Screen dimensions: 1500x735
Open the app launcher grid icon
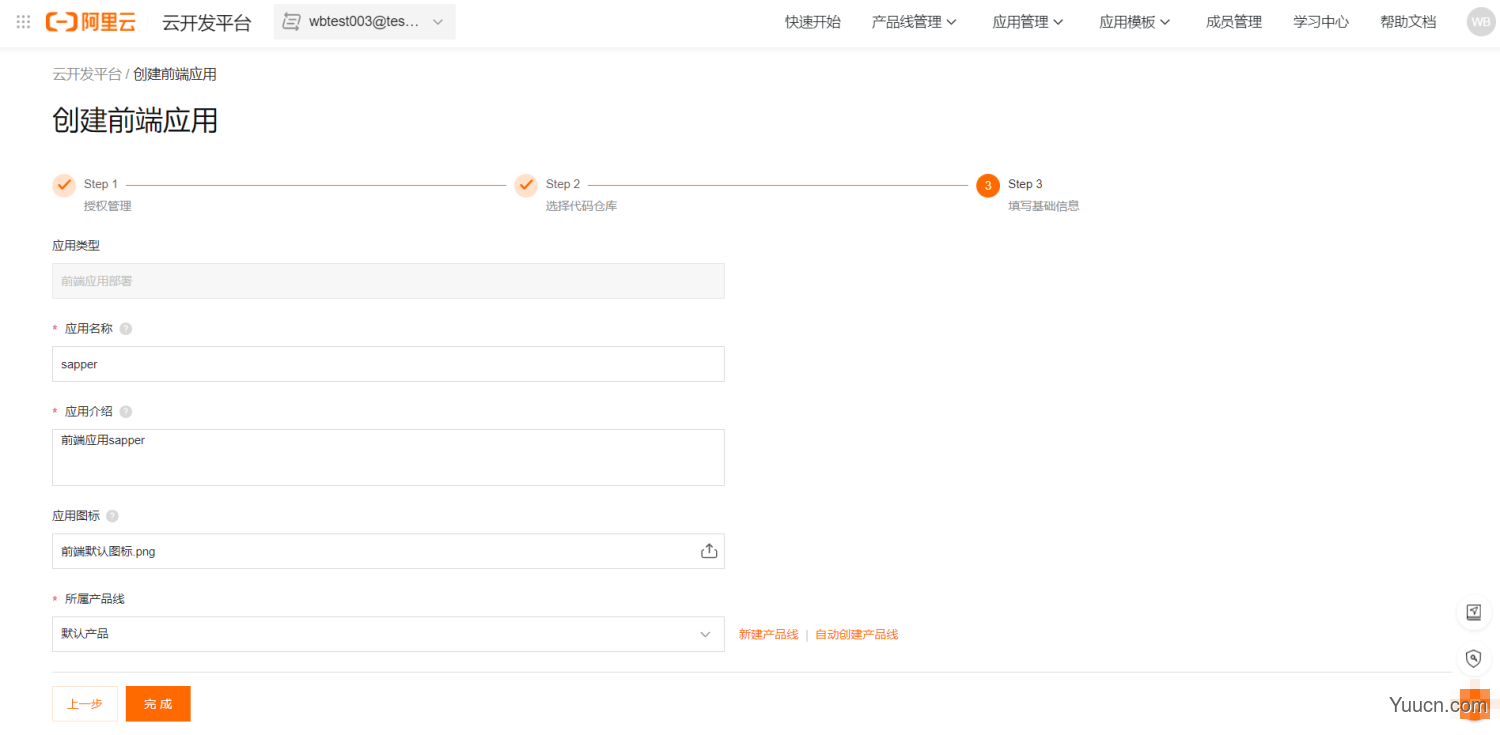(x=24, y=22)
